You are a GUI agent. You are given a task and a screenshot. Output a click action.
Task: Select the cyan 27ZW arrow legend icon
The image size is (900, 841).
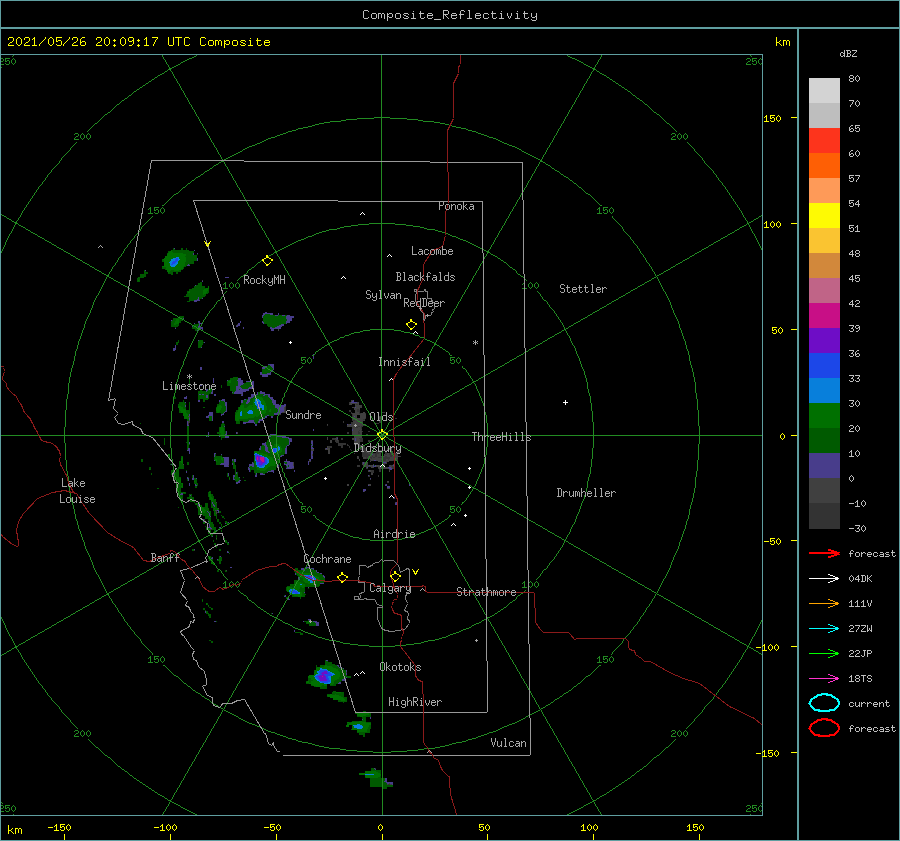(824, 629)
